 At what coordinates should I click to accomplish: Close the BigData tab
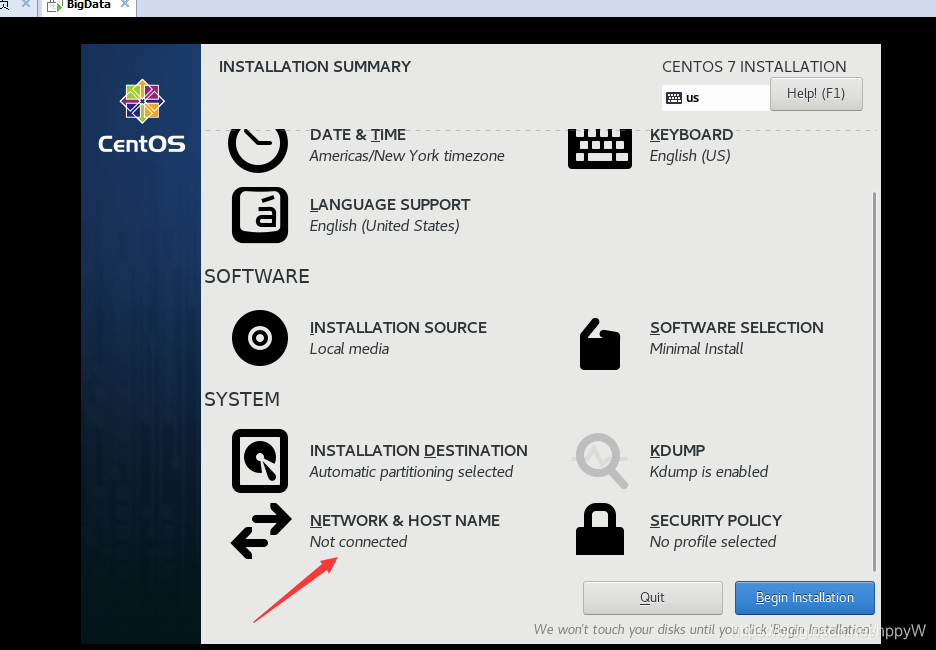coord(125,4)
